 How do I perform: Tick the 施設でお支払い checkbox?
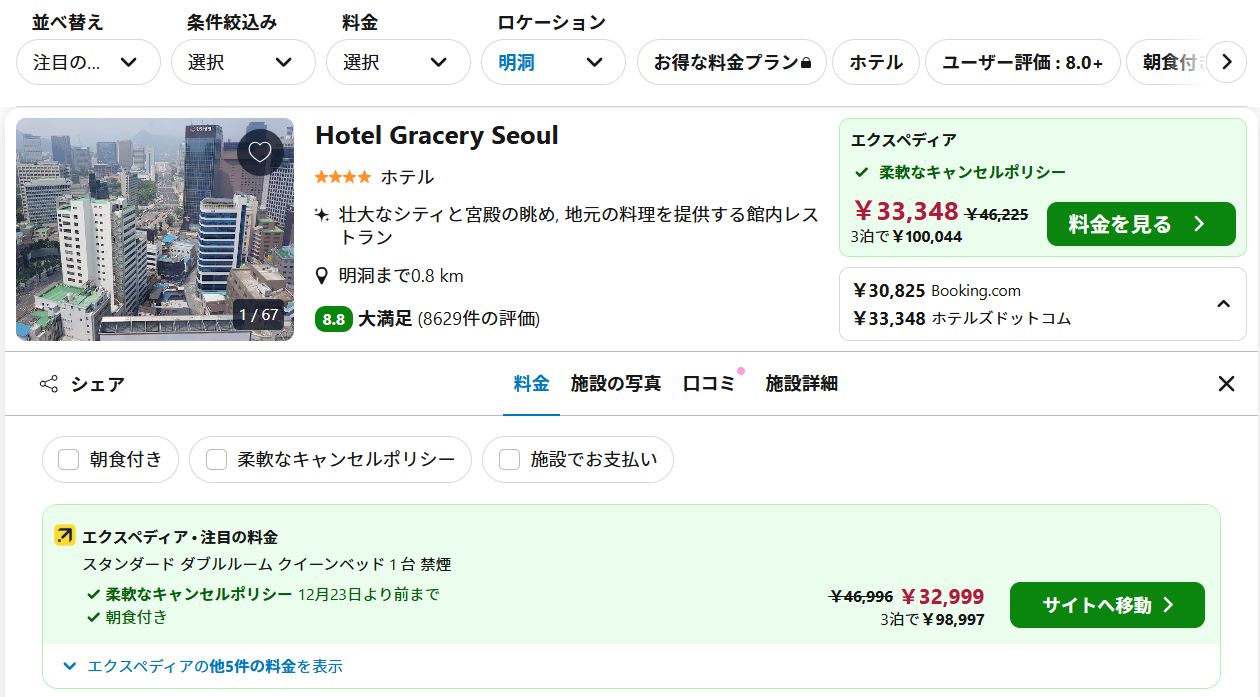point(510,460)
